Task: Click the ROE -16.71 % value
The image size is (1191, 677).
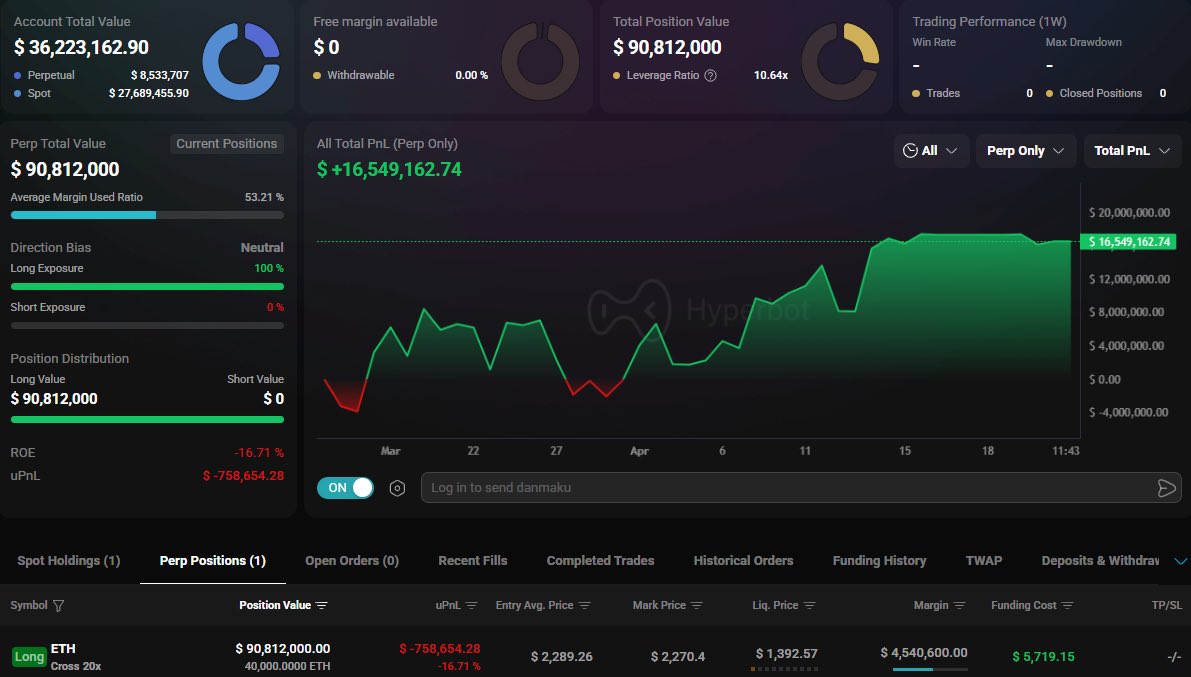Action: click(x=259, y=453)
